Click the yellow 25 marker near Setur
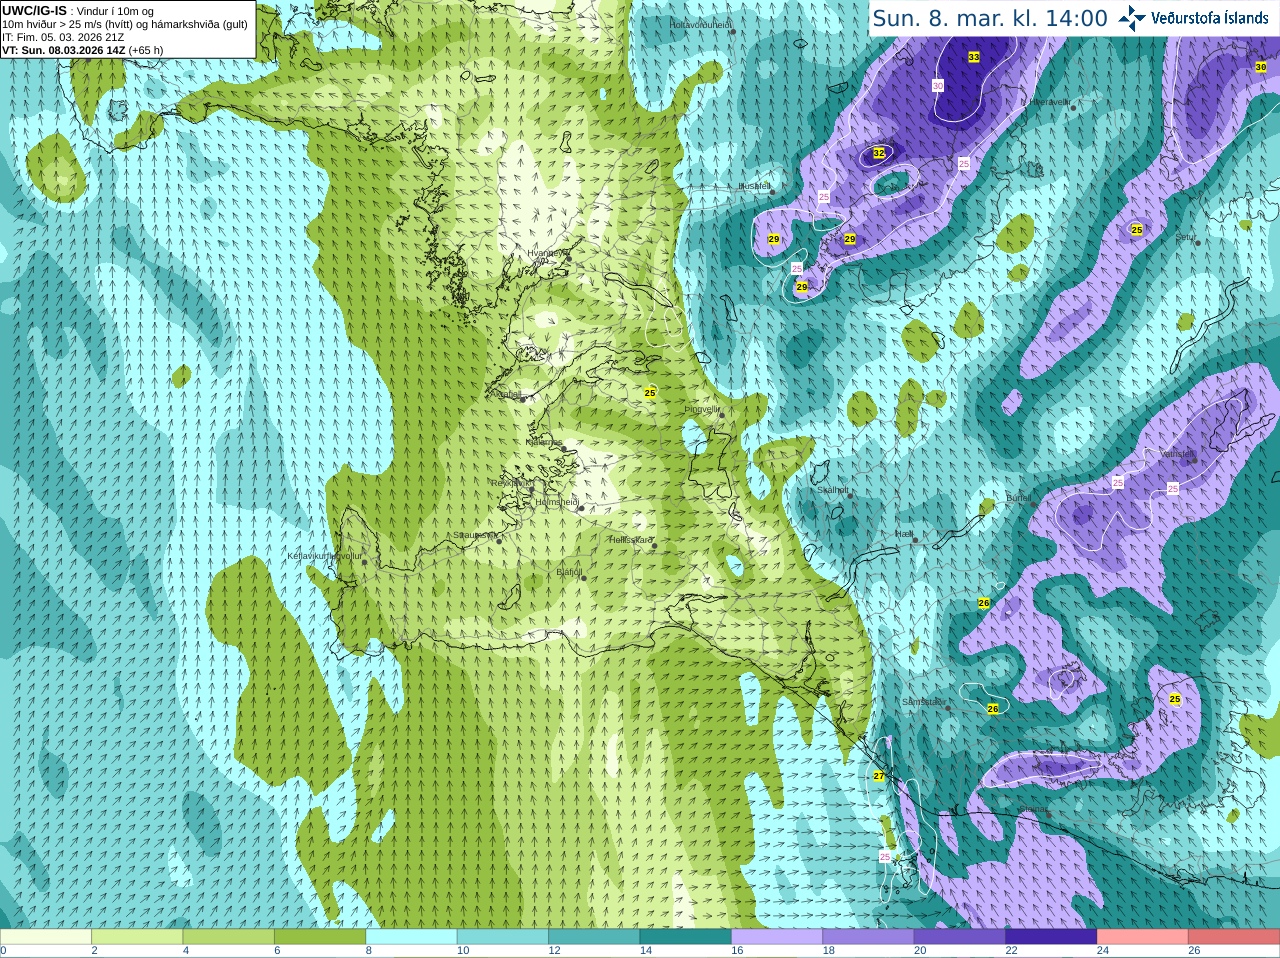1280x958 pixels. [1137, 230]
